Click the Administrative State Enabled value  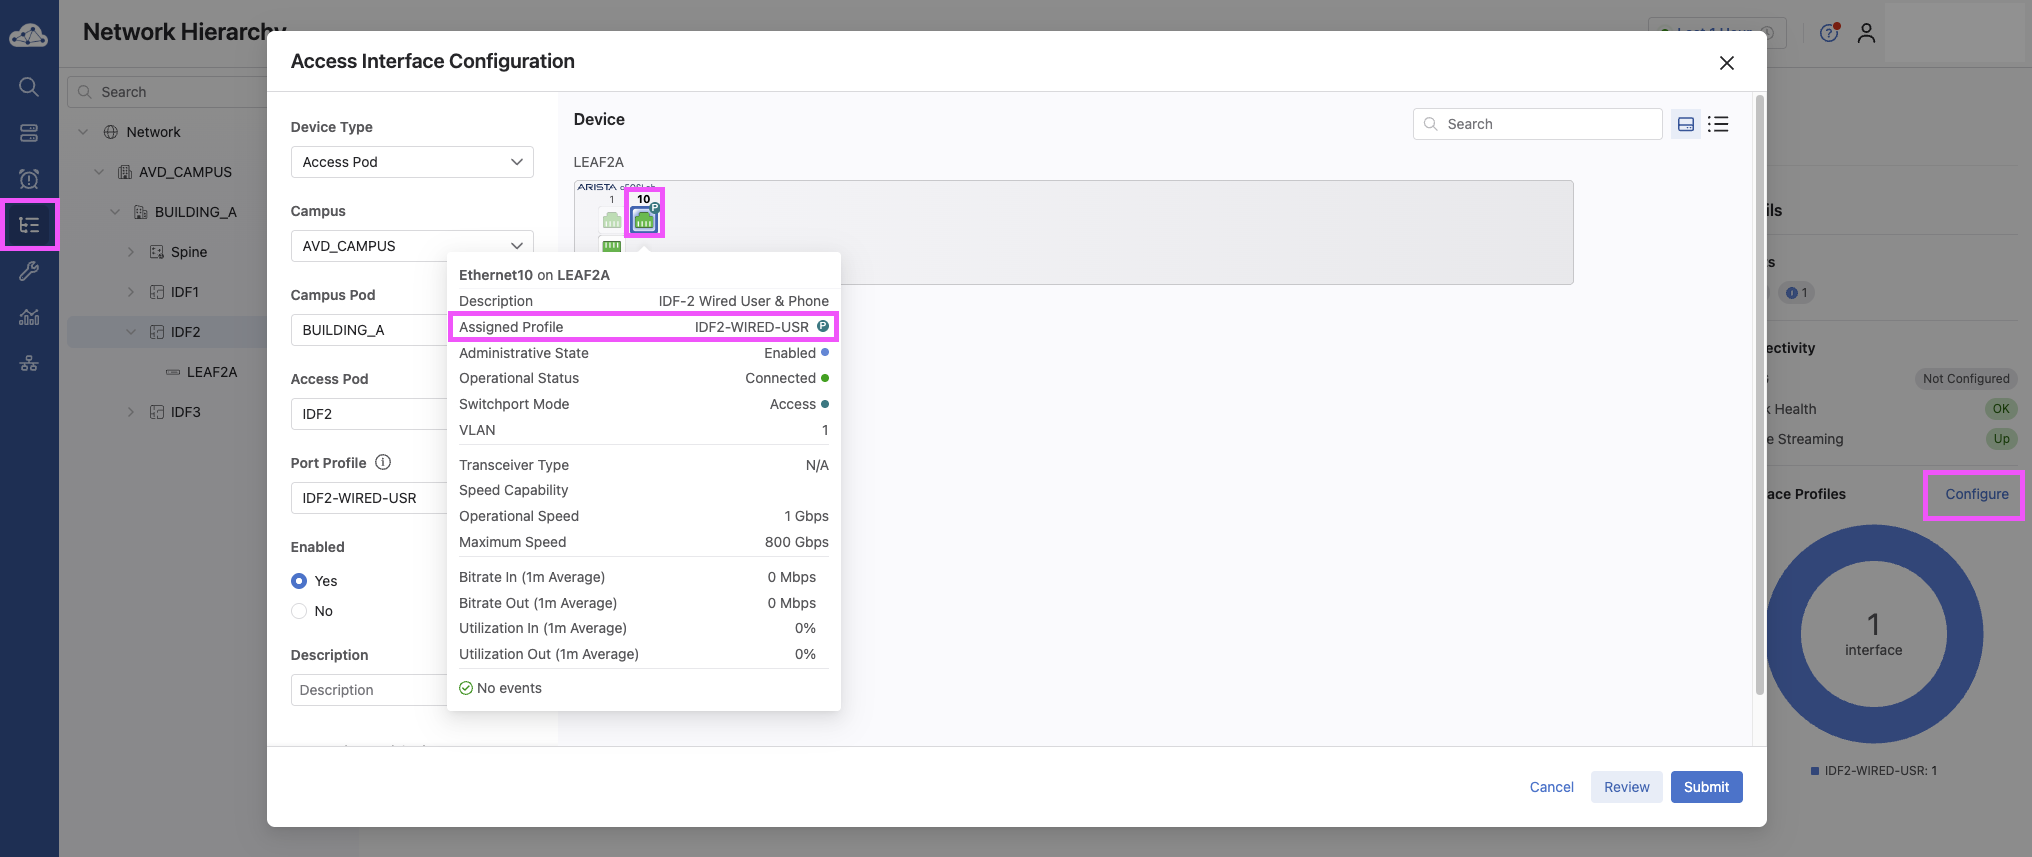click(790, 353)
